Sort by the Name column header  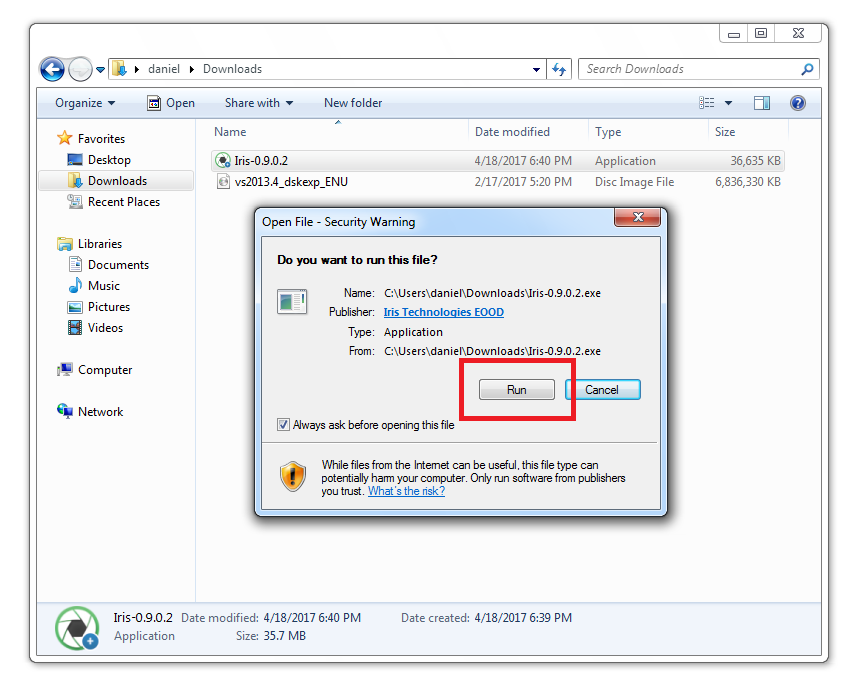tap(230, 132)
